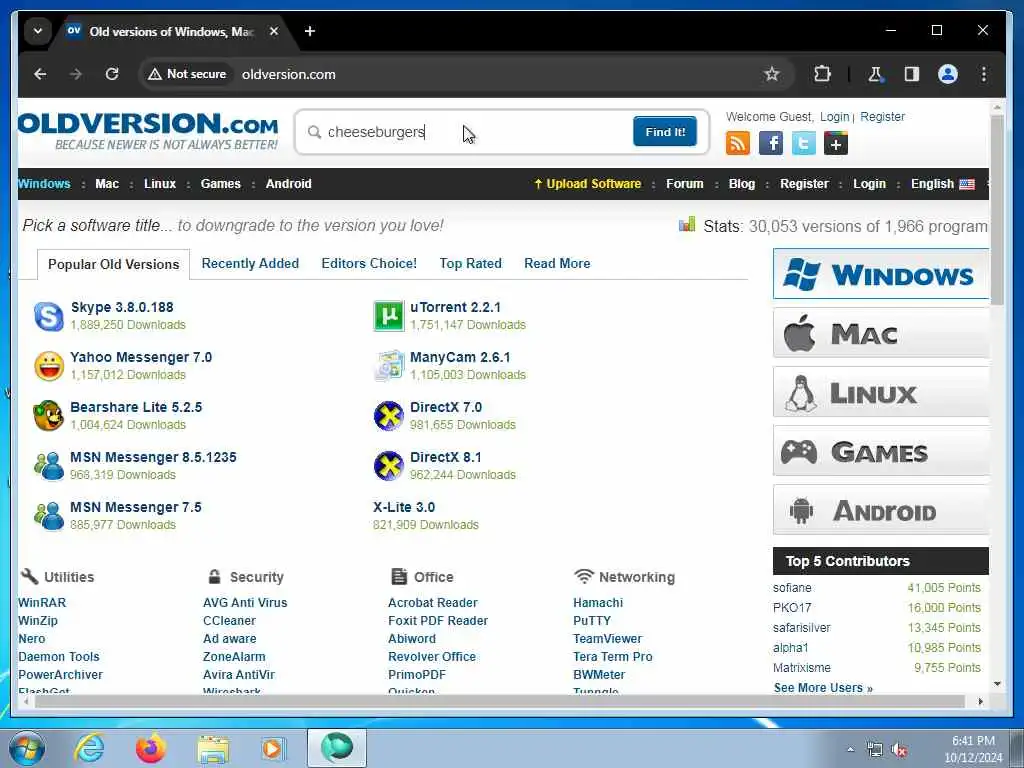
Task: Switch to the Read More tab
Action: 557,263
